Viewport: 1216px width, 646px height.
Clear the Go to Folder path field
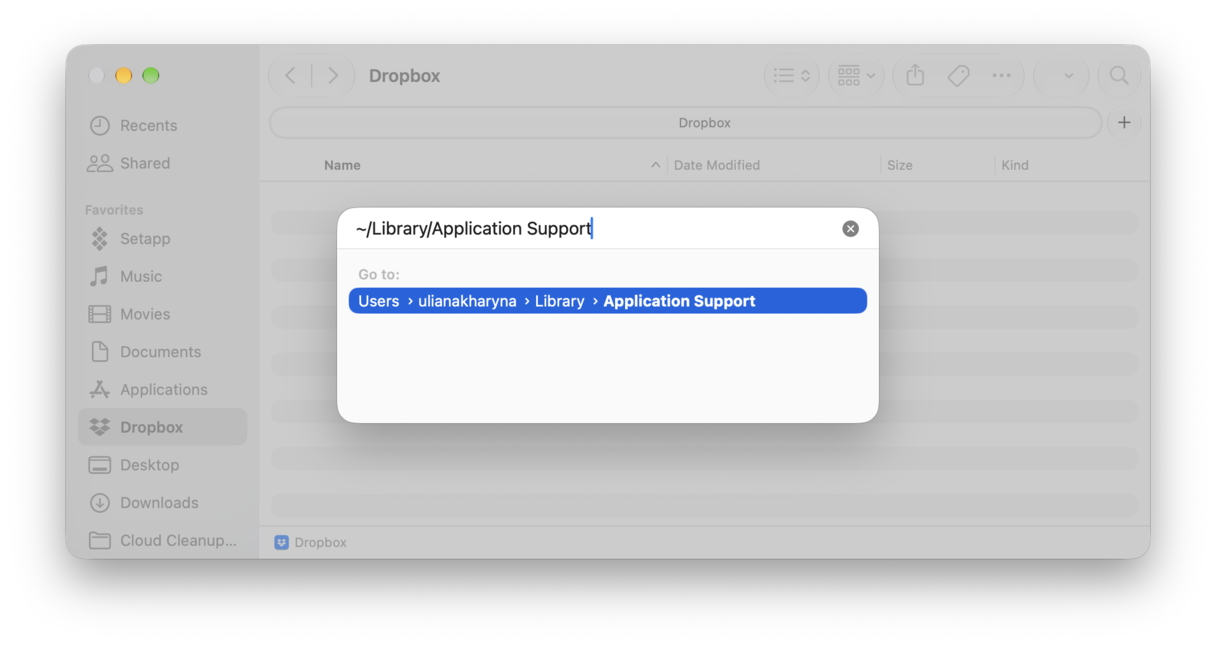pyautogui.click(x=850, y=229)
